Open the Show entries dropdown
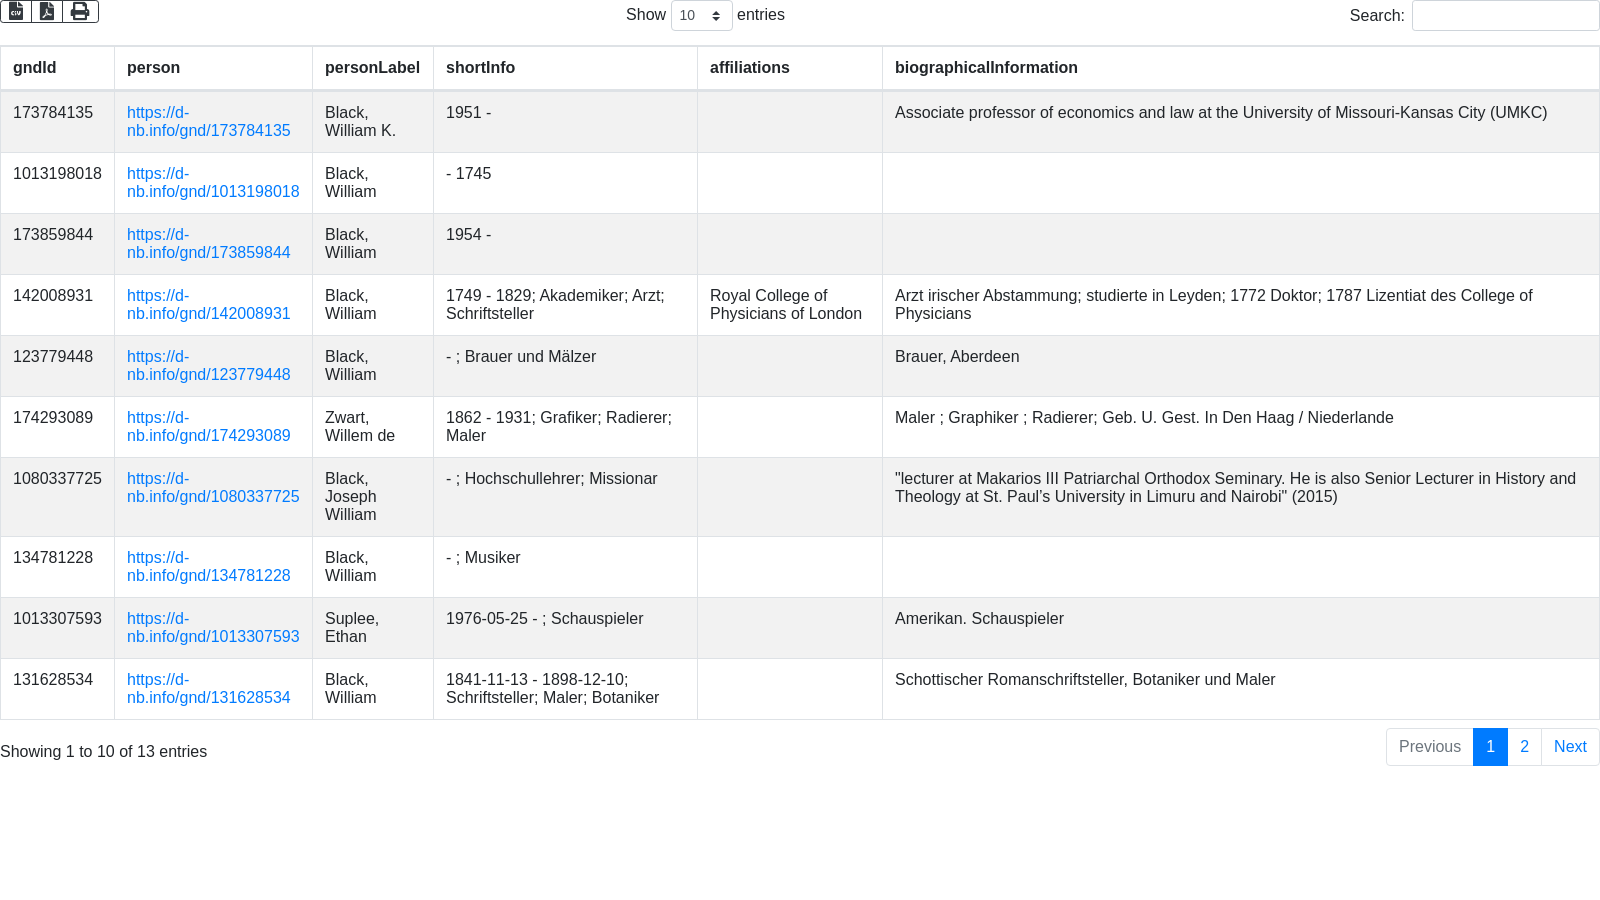The height and width of the screenshot is (900, 1600). tap(701, 15)
